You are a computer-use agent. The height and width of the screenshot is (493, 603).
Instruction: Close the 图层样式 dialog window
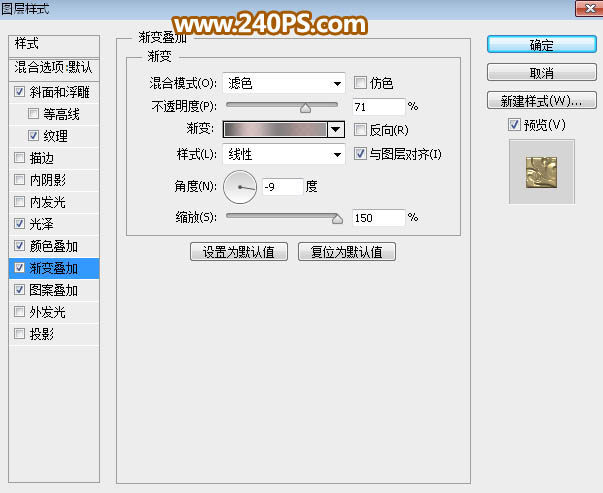(x=589, y=8)
